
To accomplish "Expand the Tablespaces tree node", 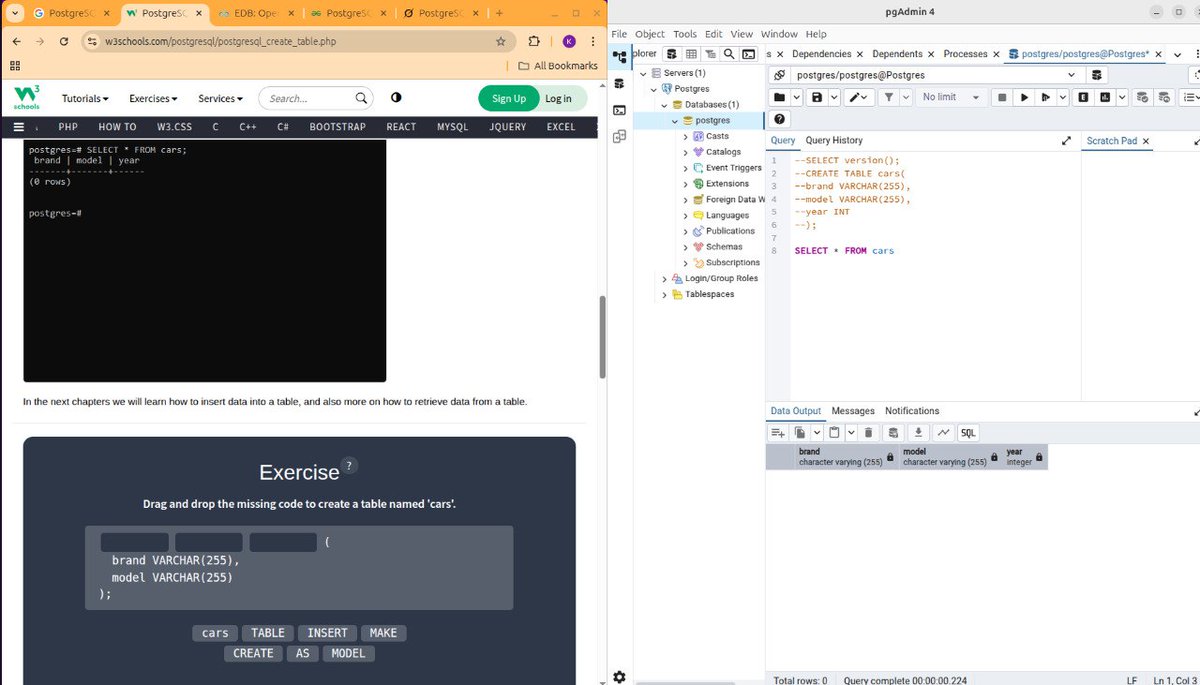I will pos(664,294).
